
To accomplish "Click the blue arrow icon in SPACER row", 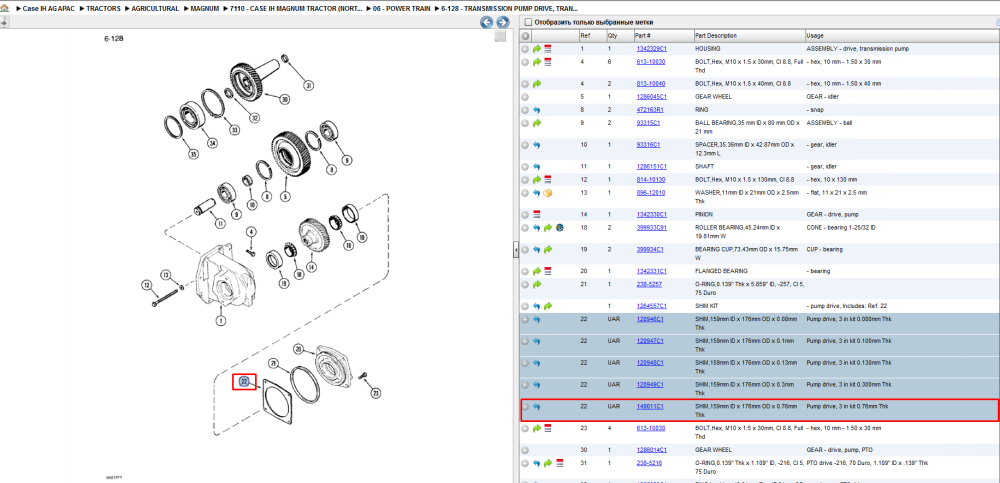I will pyautogui.click(x=537, y=145).
